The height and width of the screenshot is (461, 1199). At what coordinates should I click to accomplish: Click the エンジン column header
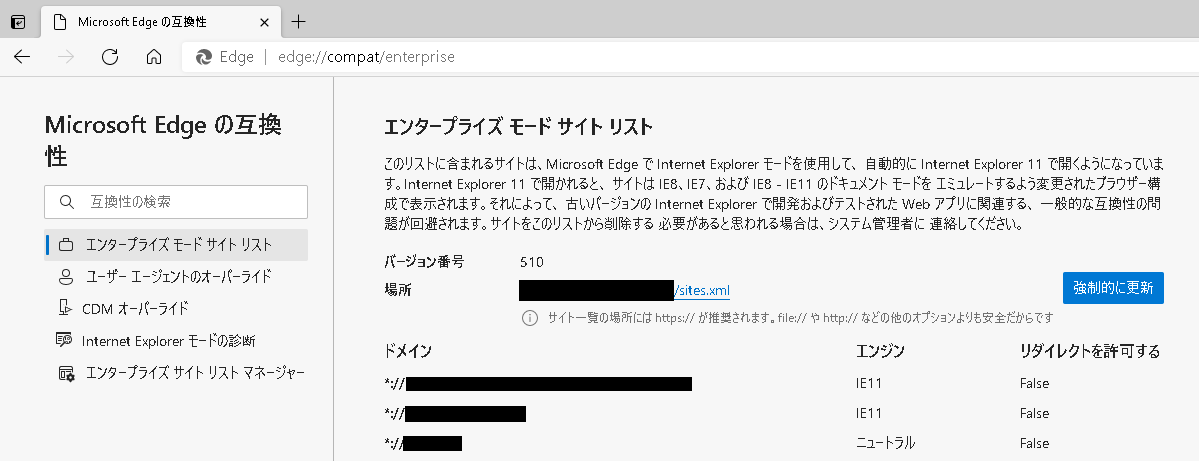pyautogui.click(x=880, y=351)
